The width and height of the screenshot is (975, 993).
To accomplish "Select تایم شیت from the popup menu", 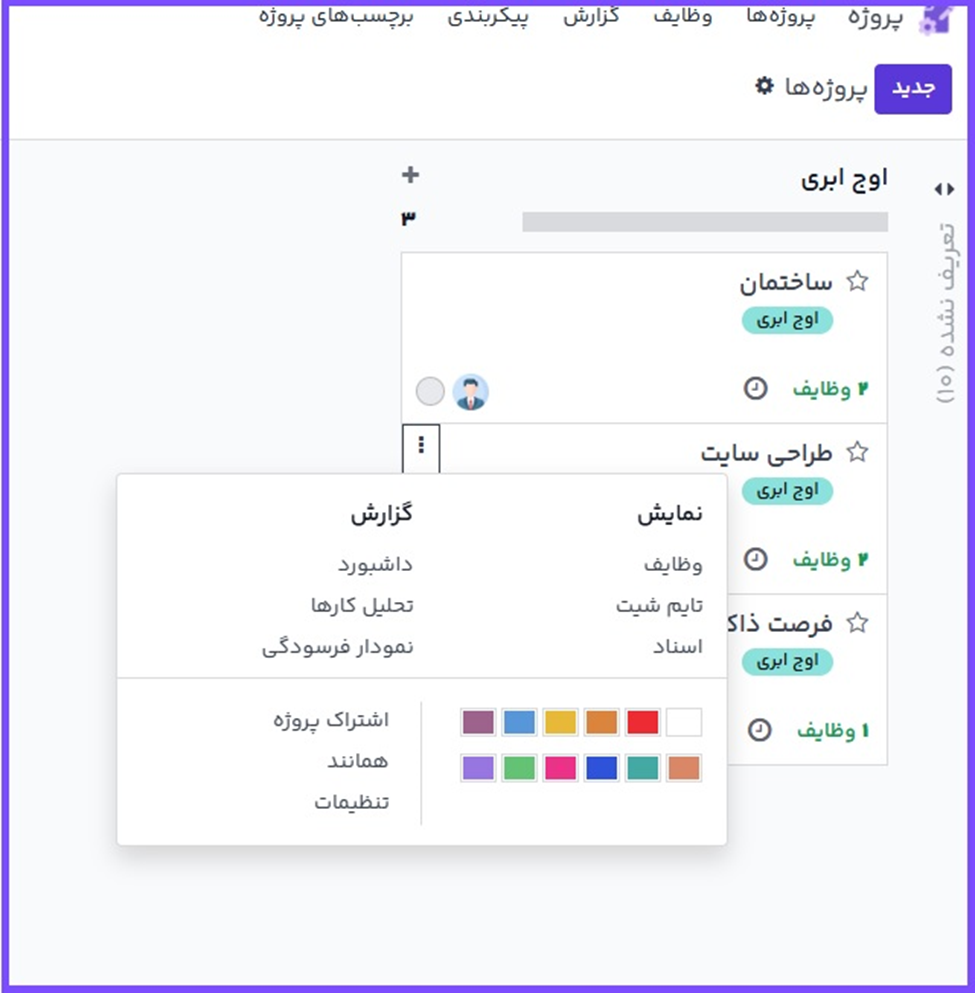I will tap(659, 606).
